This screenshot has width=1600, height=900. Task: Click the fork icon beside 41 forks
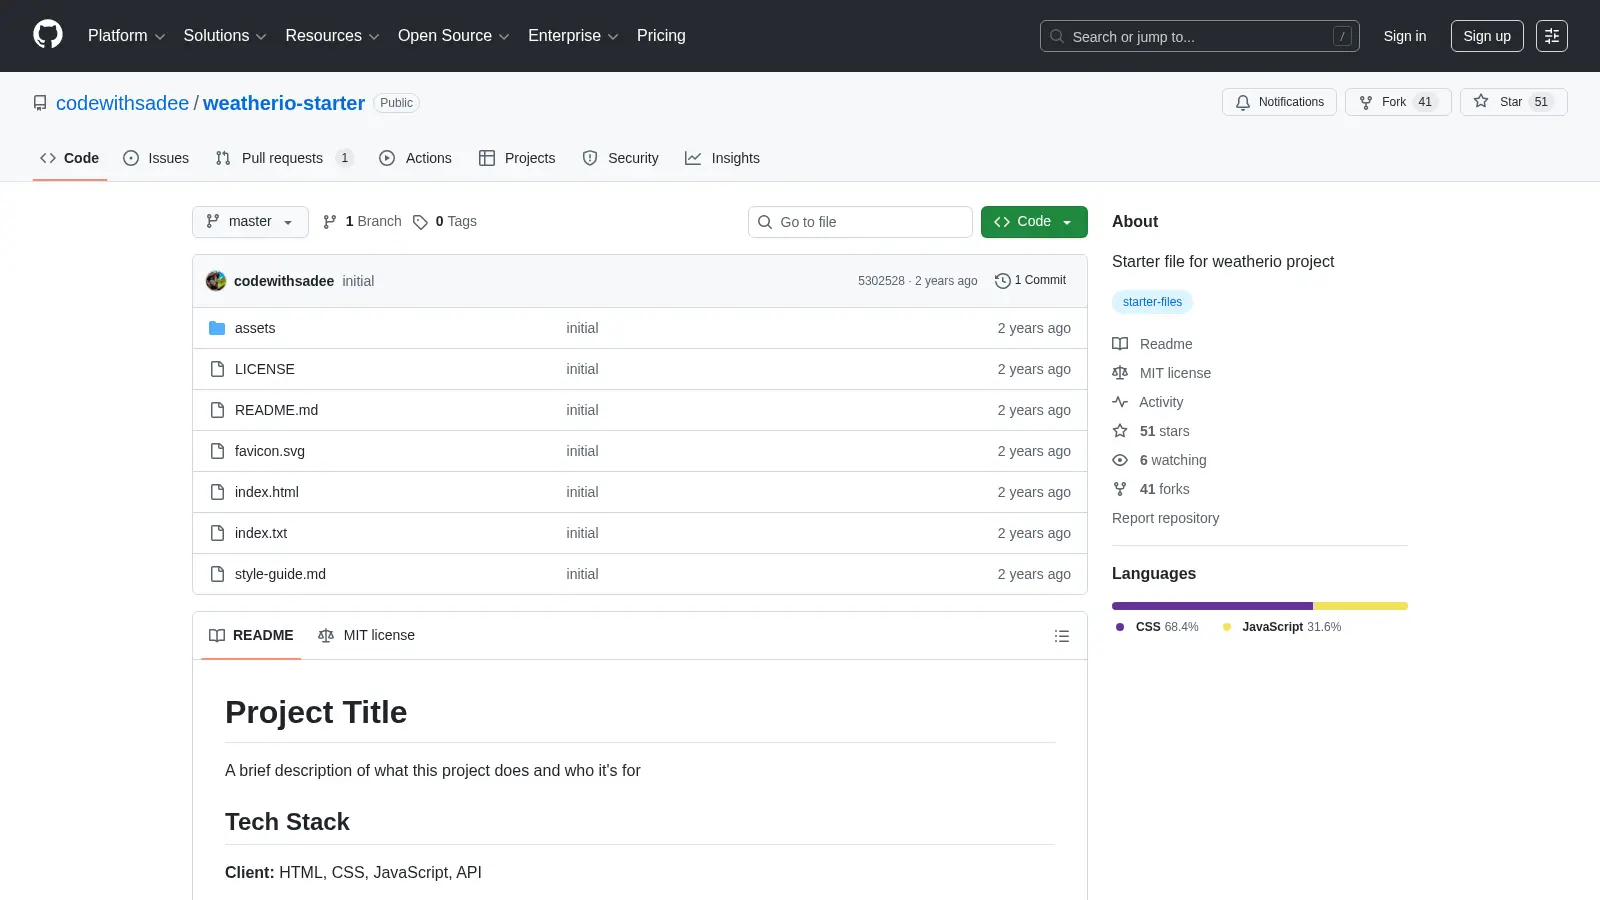[x=1120, y=489]
